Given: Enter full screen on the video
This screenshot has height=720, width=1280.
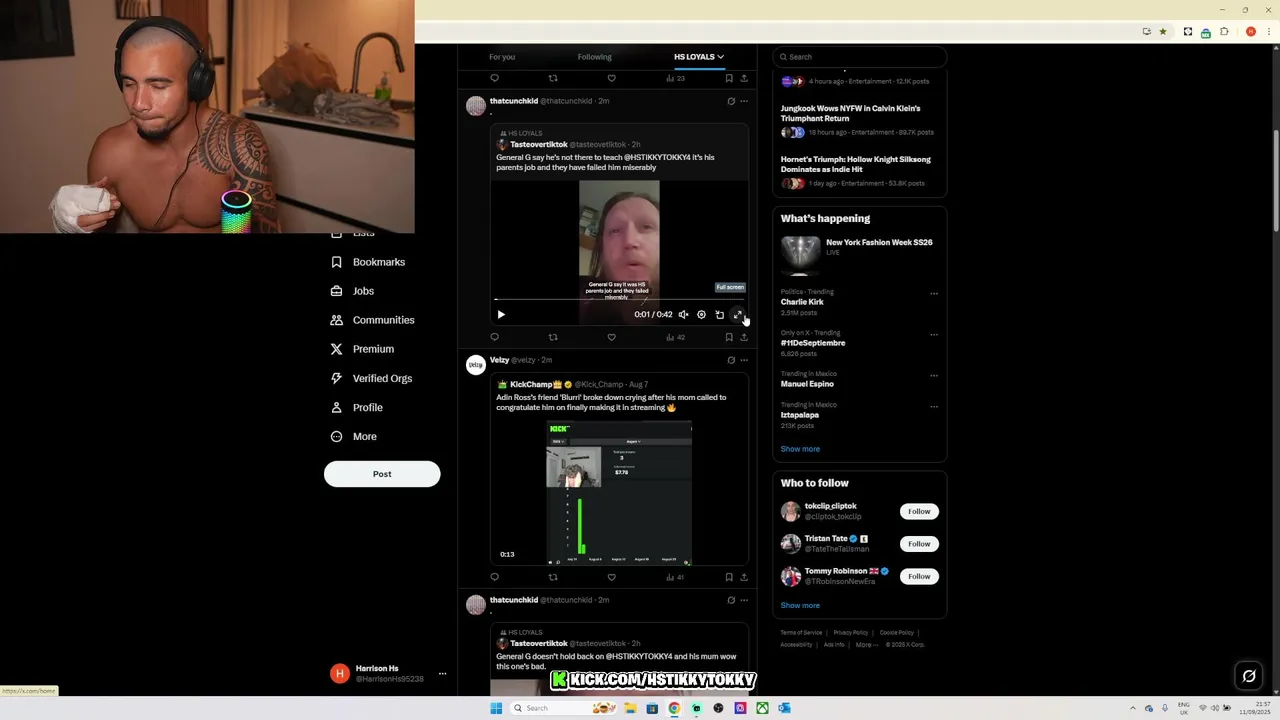Looking at the screenshot, I should click(738, 315).
